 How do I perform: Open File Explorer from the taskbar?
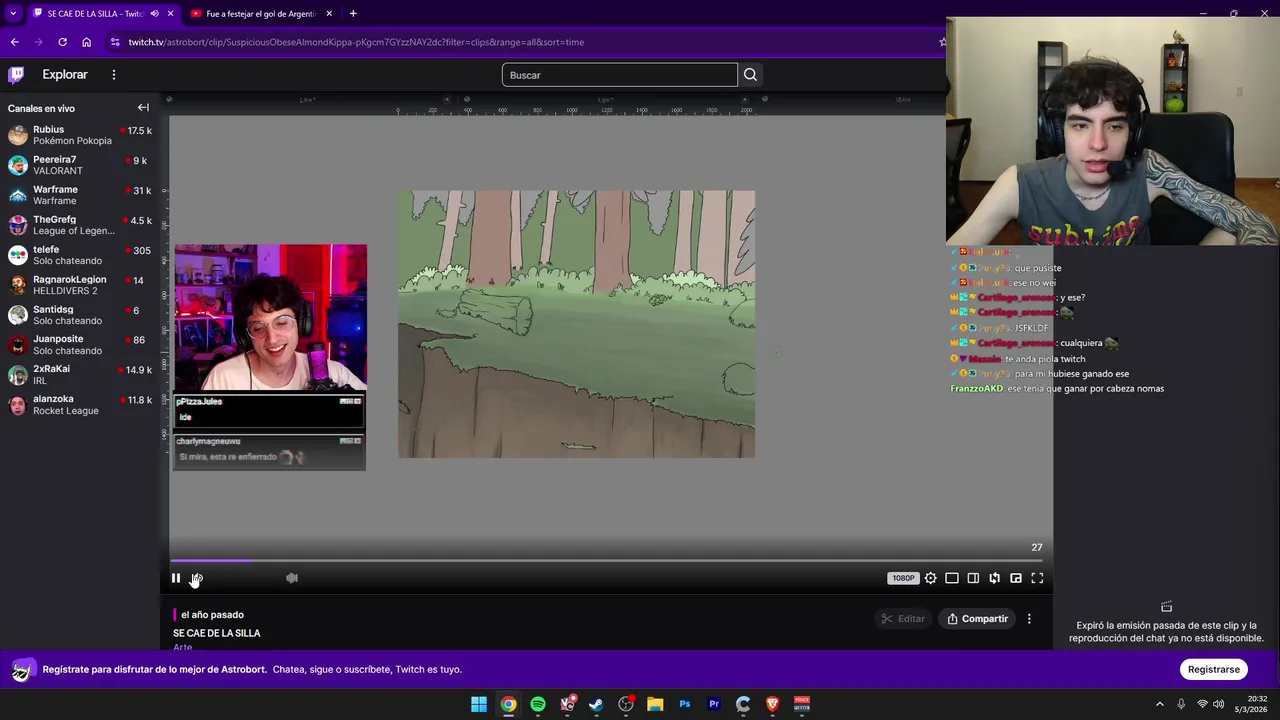(x=655, y=704)
